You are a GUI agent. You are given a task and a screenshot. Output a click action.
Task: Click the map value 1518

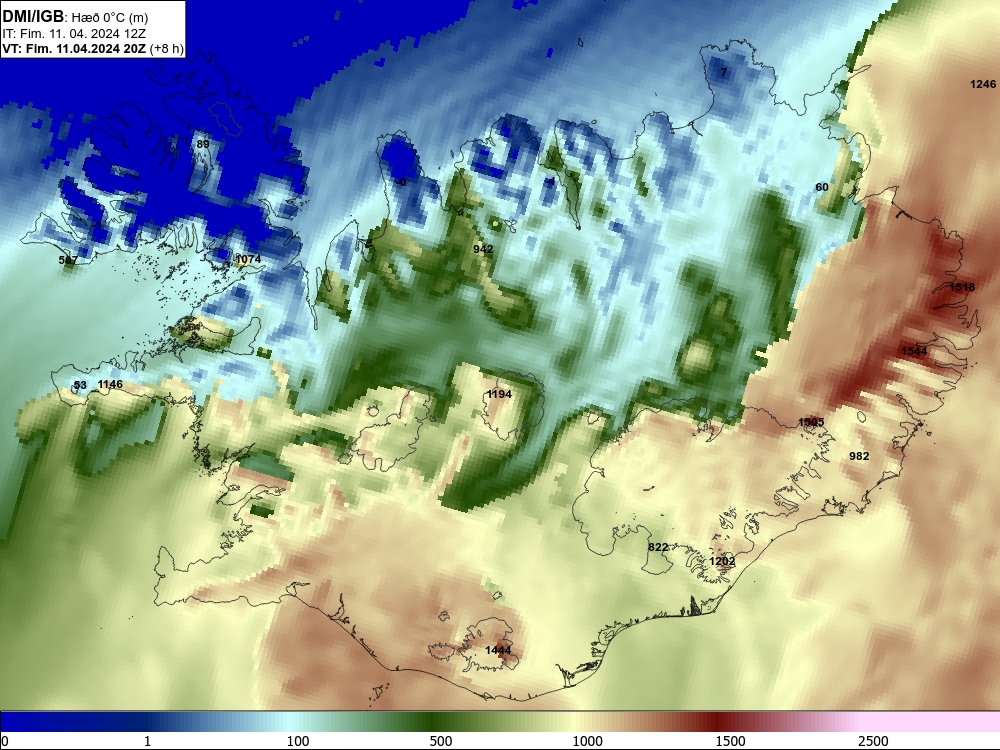(962, 287)
